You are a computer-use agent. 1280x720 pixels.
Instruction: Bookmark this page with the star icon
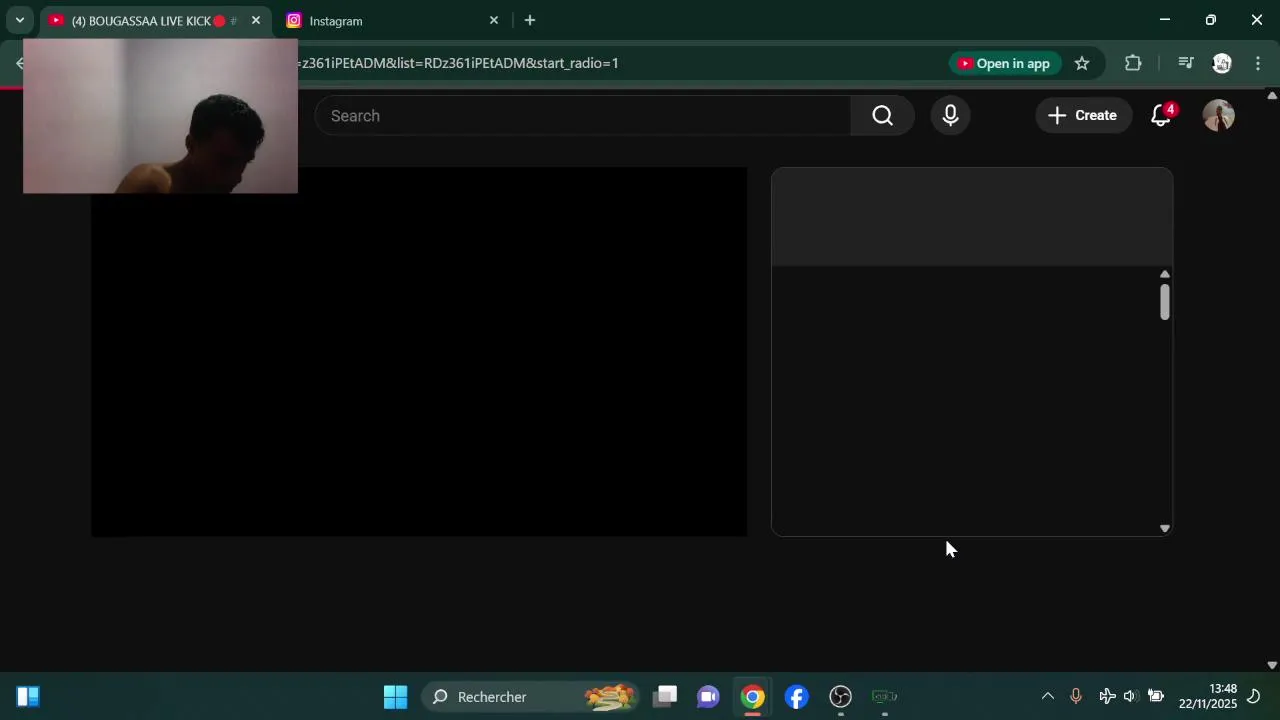coord(1082,63)
